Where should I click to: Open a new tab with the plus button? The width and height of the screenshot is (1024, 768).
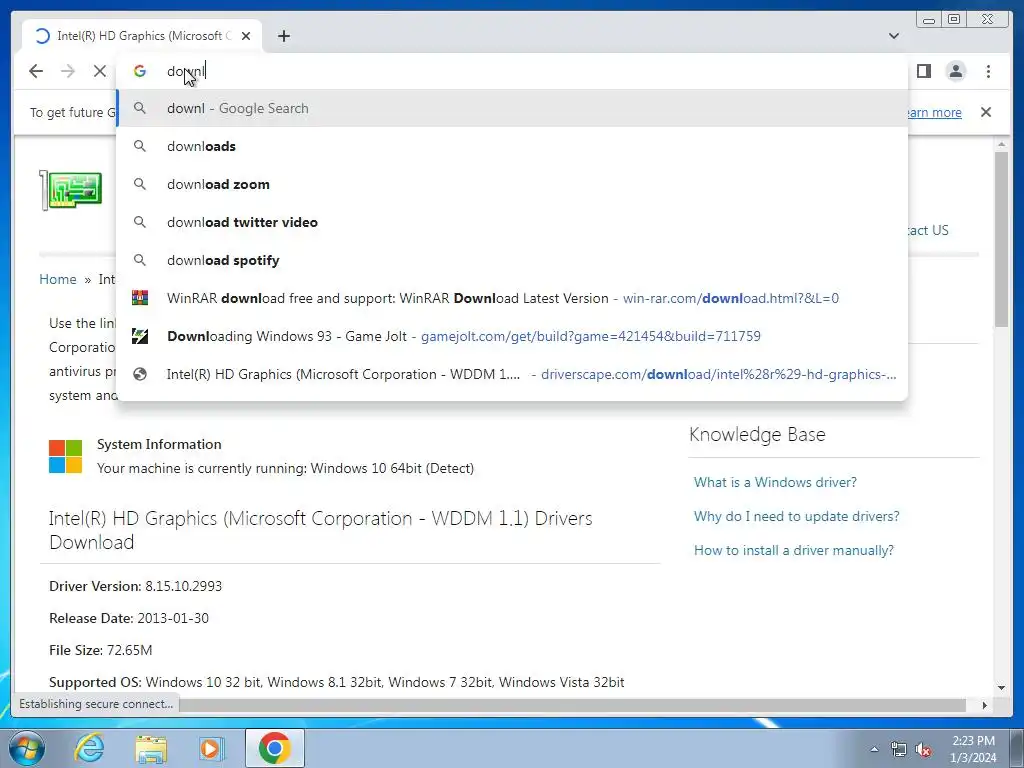[x=283, y=36]
